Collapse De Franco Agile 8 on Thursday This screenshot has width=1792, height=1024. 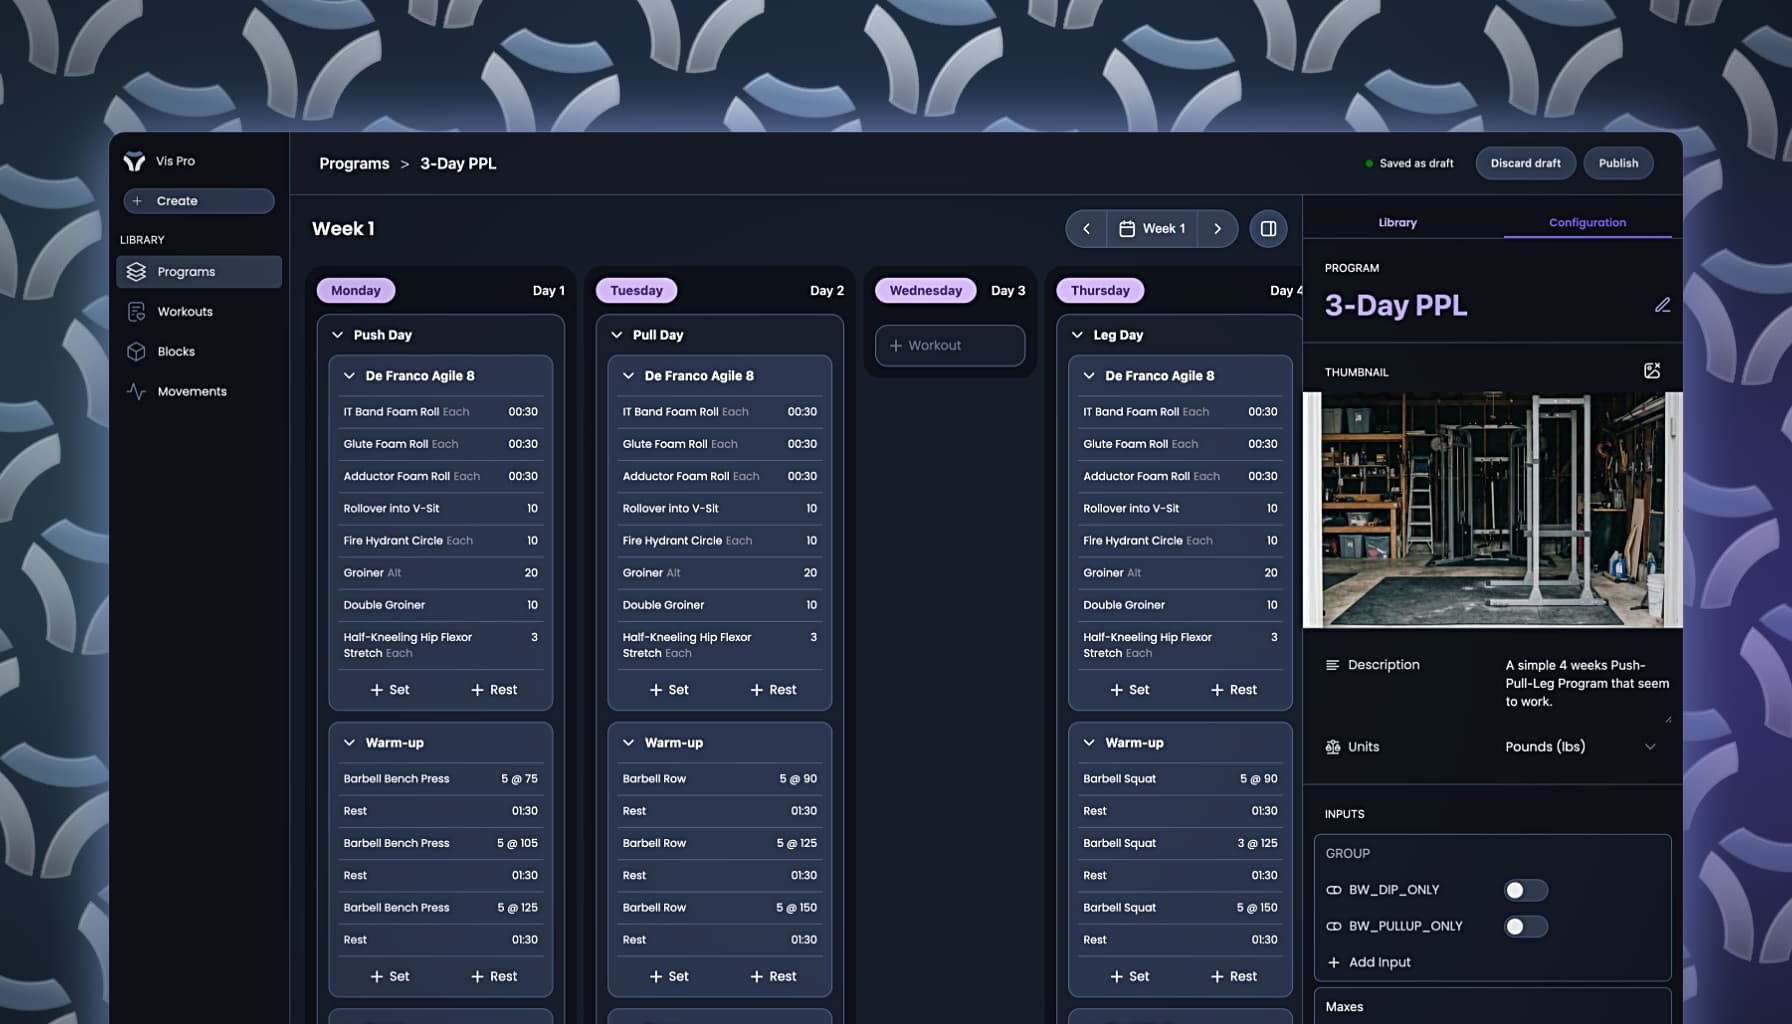(1087, 375)
